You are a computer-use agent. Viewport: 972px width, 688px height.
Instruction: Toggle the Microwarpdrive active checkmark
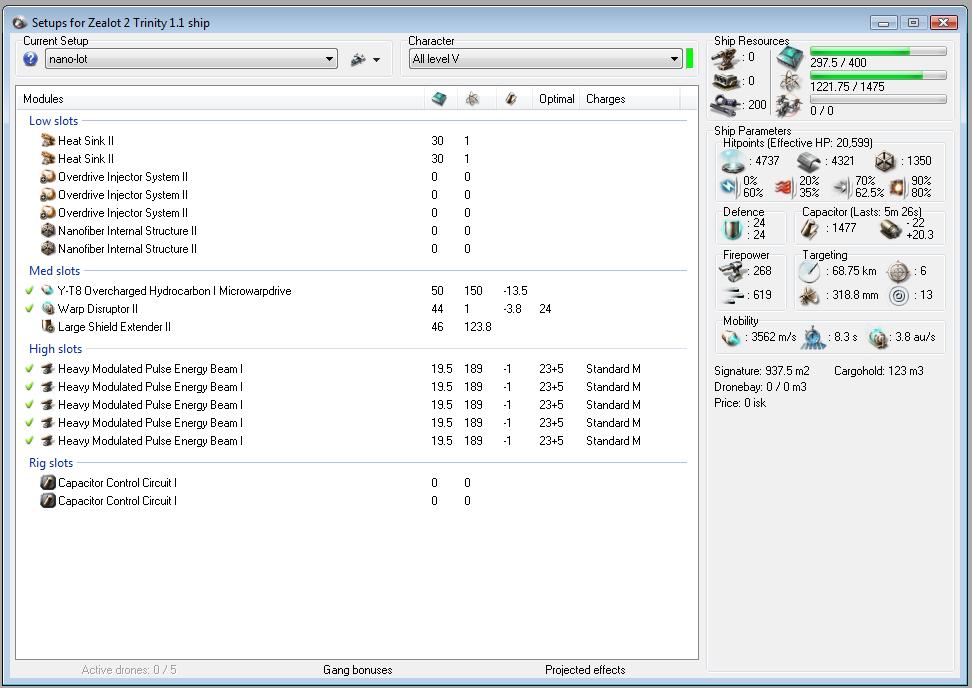[x=29, y=291]
